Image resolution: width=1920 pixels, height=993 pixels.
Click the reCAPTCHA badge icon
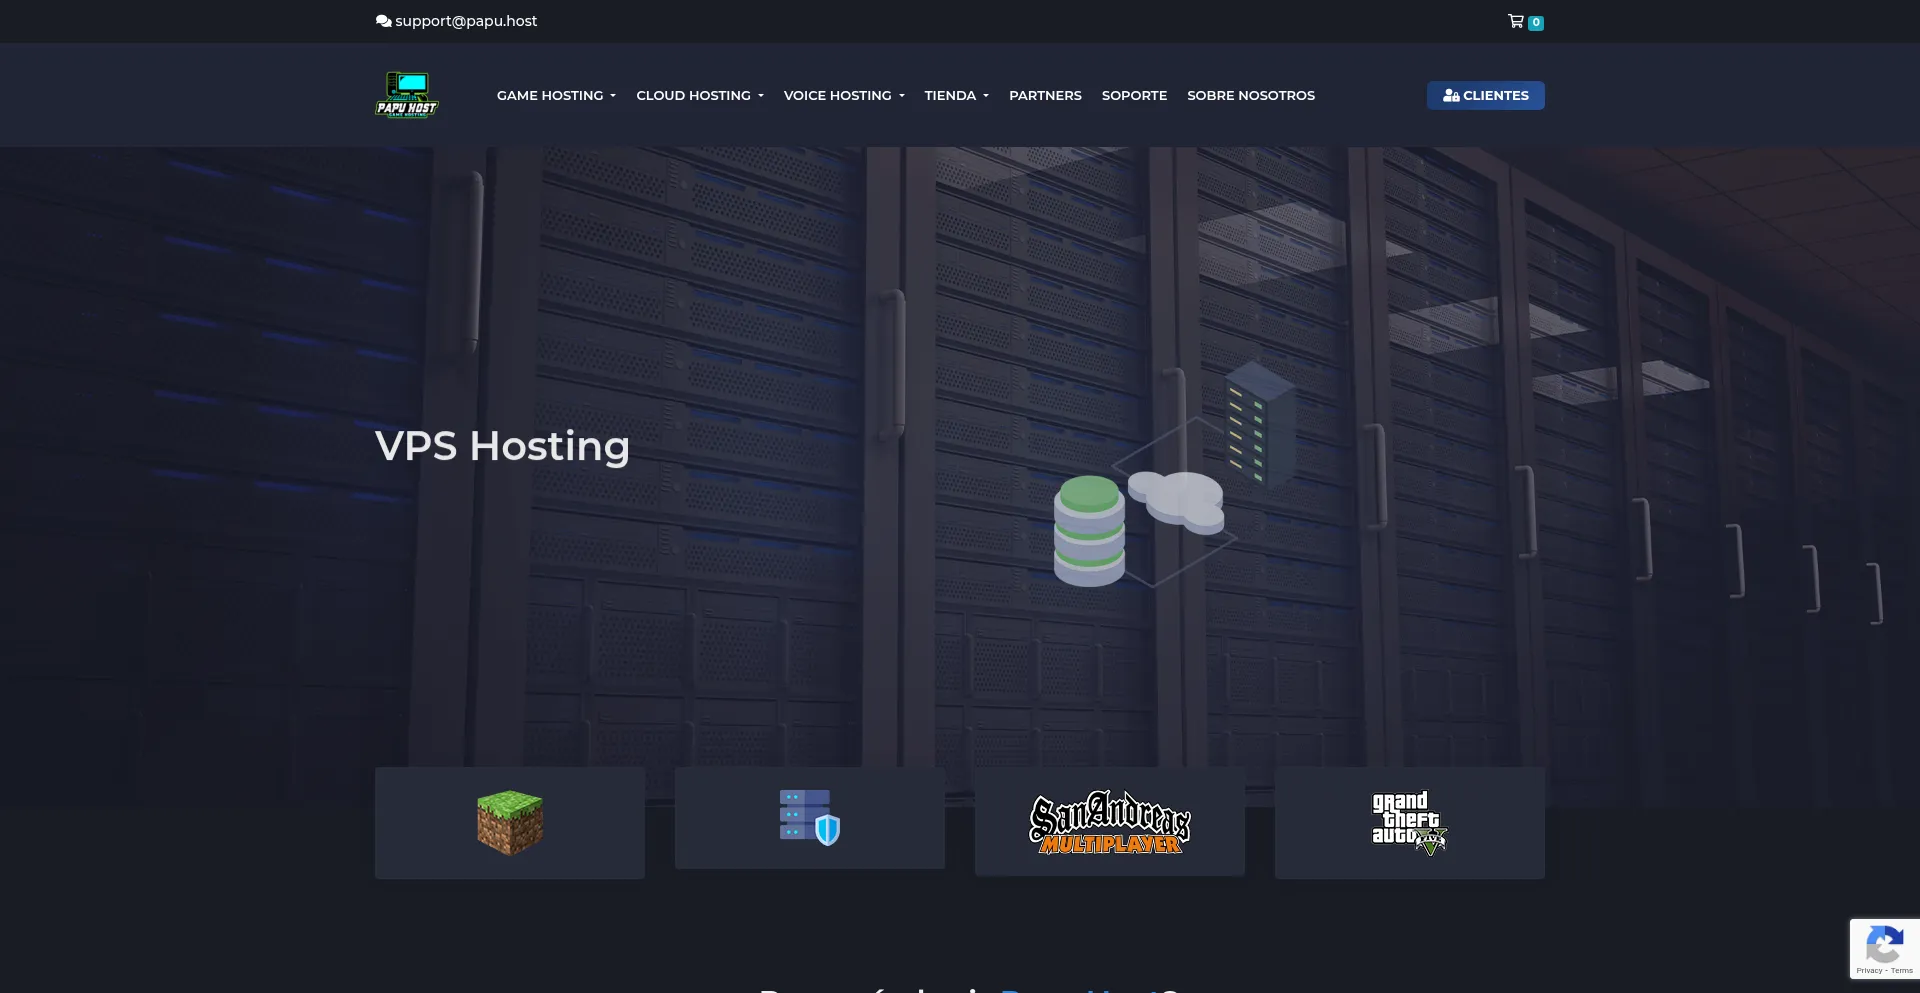coord(1884,943)
